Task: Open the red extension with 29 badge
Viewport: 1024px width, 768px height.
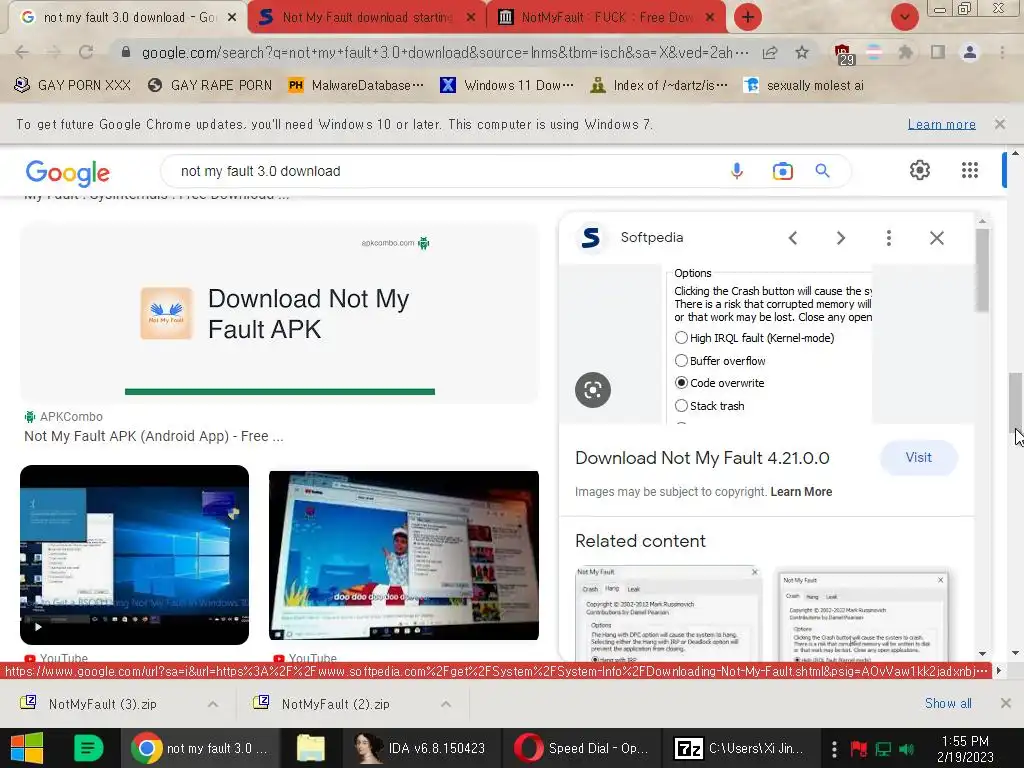Action: (x=843, y=54)
